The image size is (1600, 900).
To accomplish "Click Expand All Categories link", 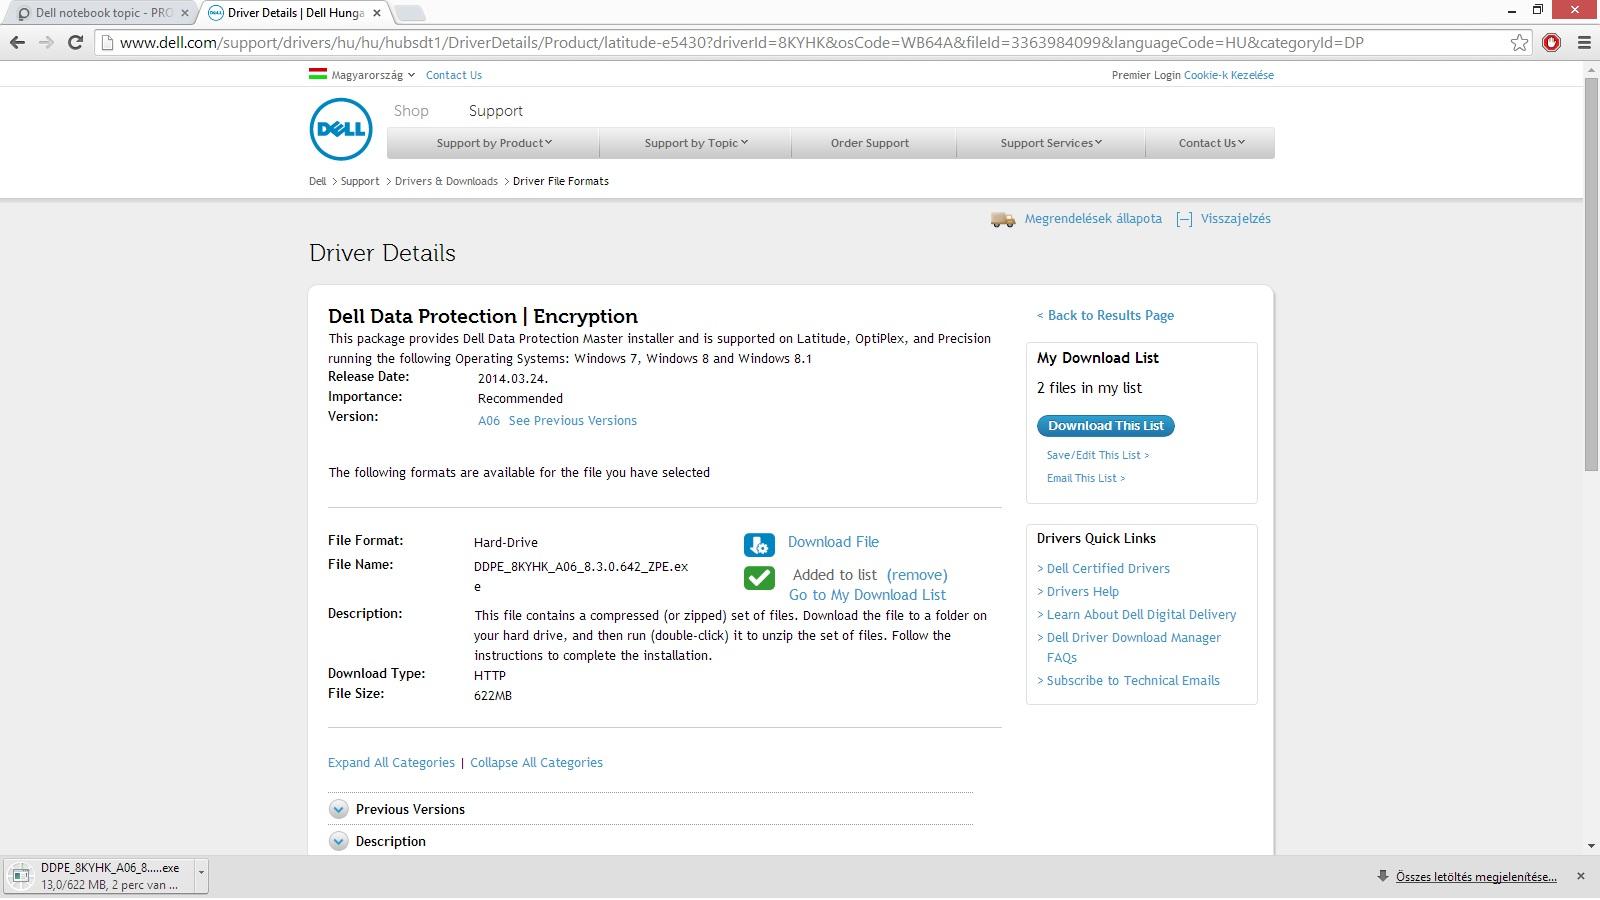I will coord(391,762).
